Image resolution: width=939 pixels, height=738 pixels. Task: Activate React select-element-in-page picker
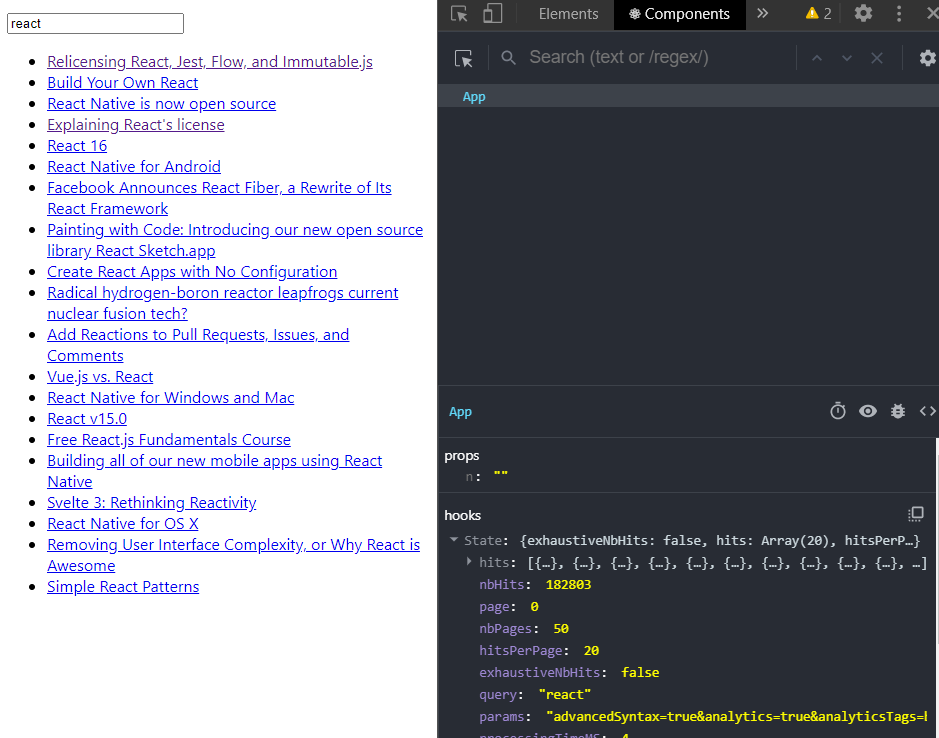pyautogui.click(x=464, y=58)
